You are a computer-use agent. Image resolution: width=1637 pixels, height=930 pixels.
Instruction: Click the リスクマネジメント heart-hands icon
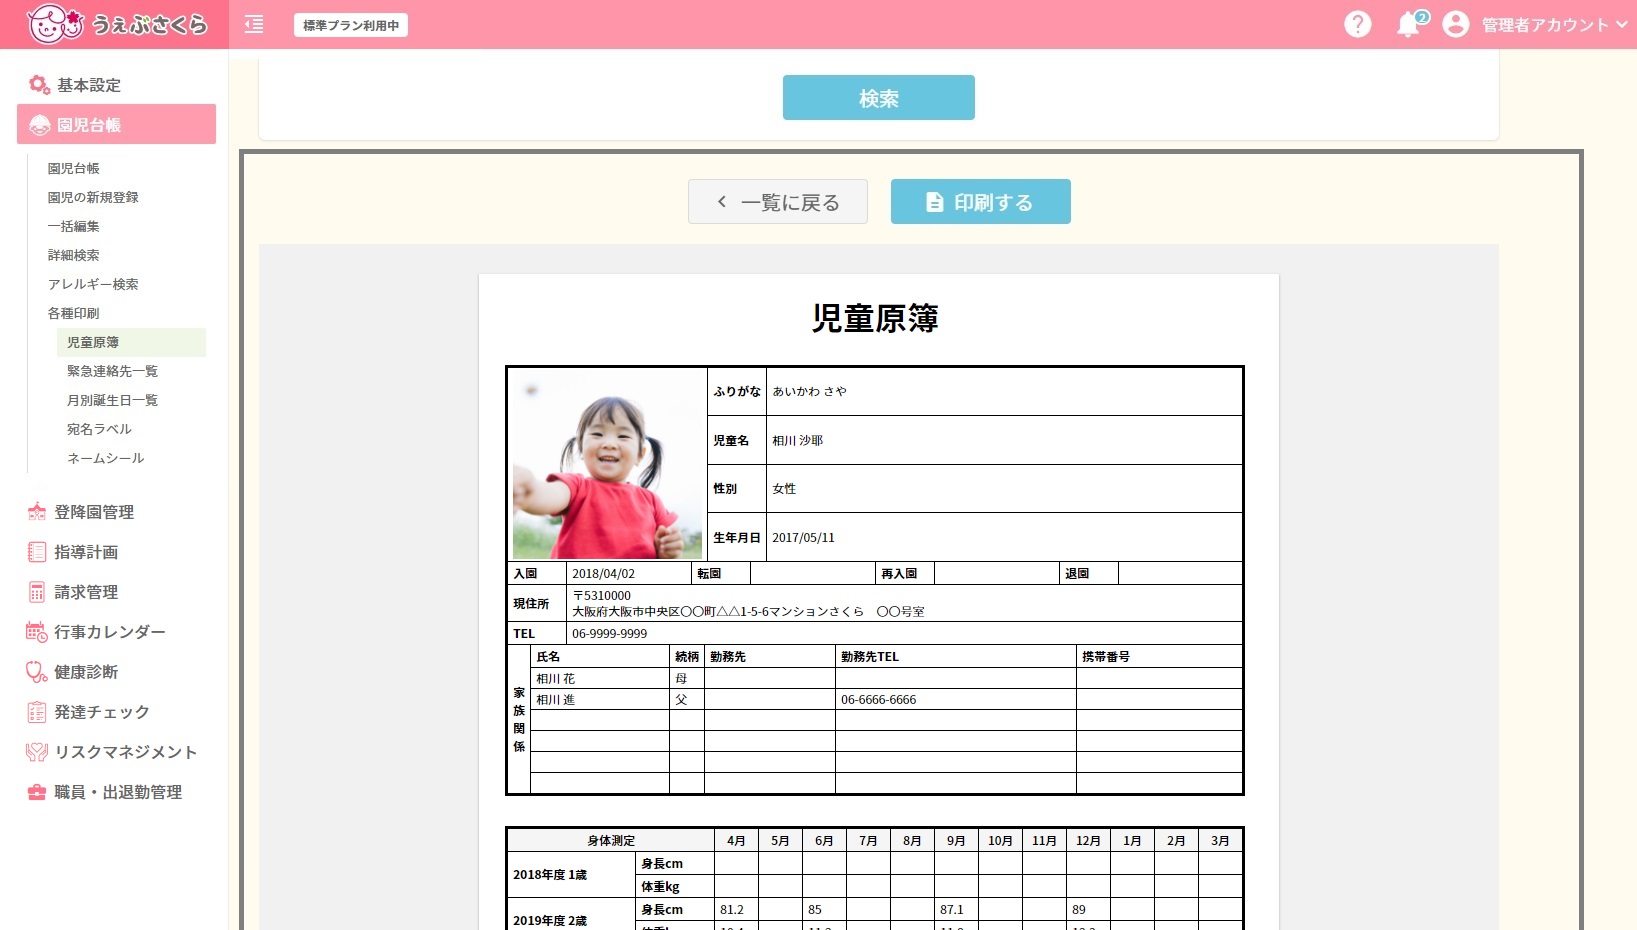click(37, 752)
